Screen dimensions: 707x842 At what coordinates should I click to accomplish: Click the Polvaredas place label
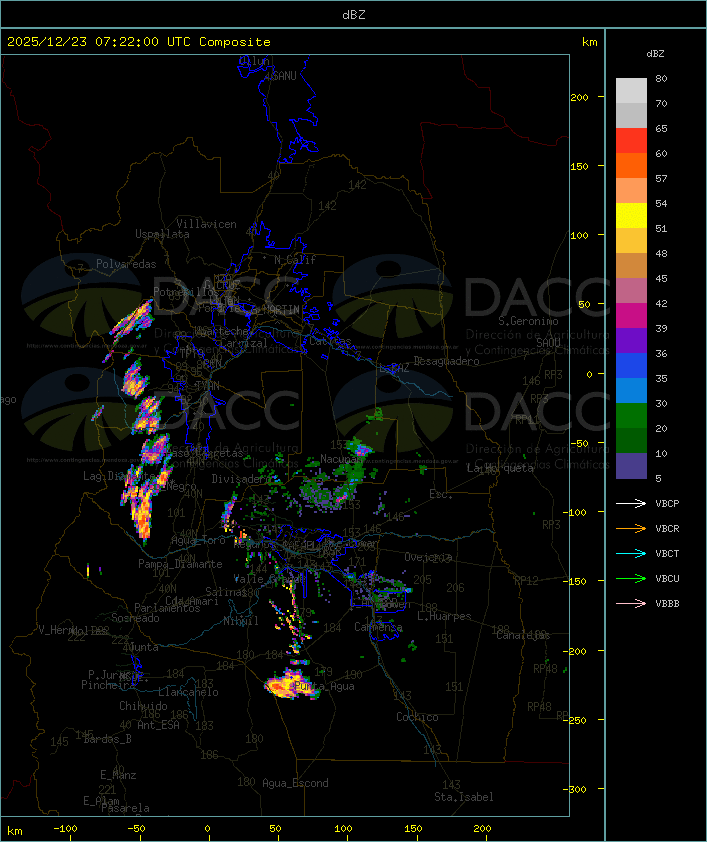pyautogui.click(x=126, y=264)
